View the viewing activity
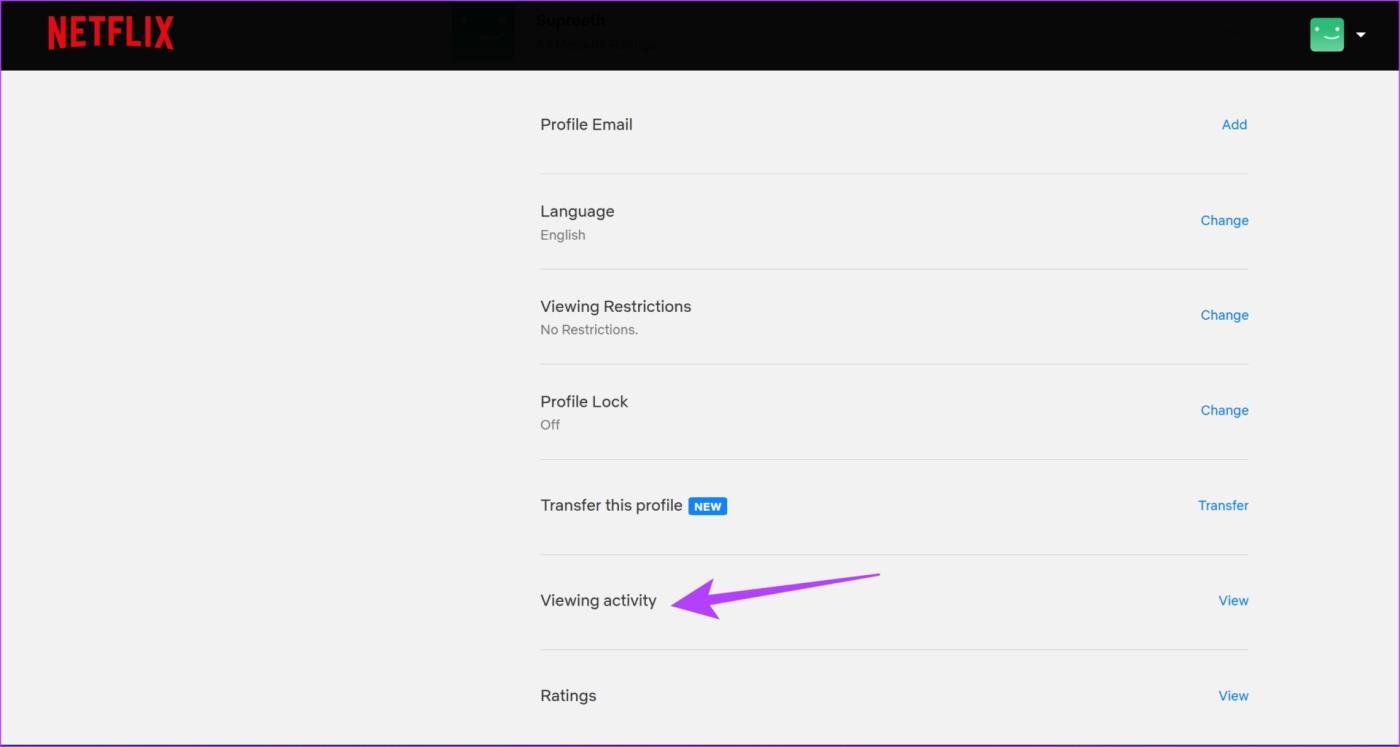Viewport: 1400px width, 747px height. (1233, 601)
